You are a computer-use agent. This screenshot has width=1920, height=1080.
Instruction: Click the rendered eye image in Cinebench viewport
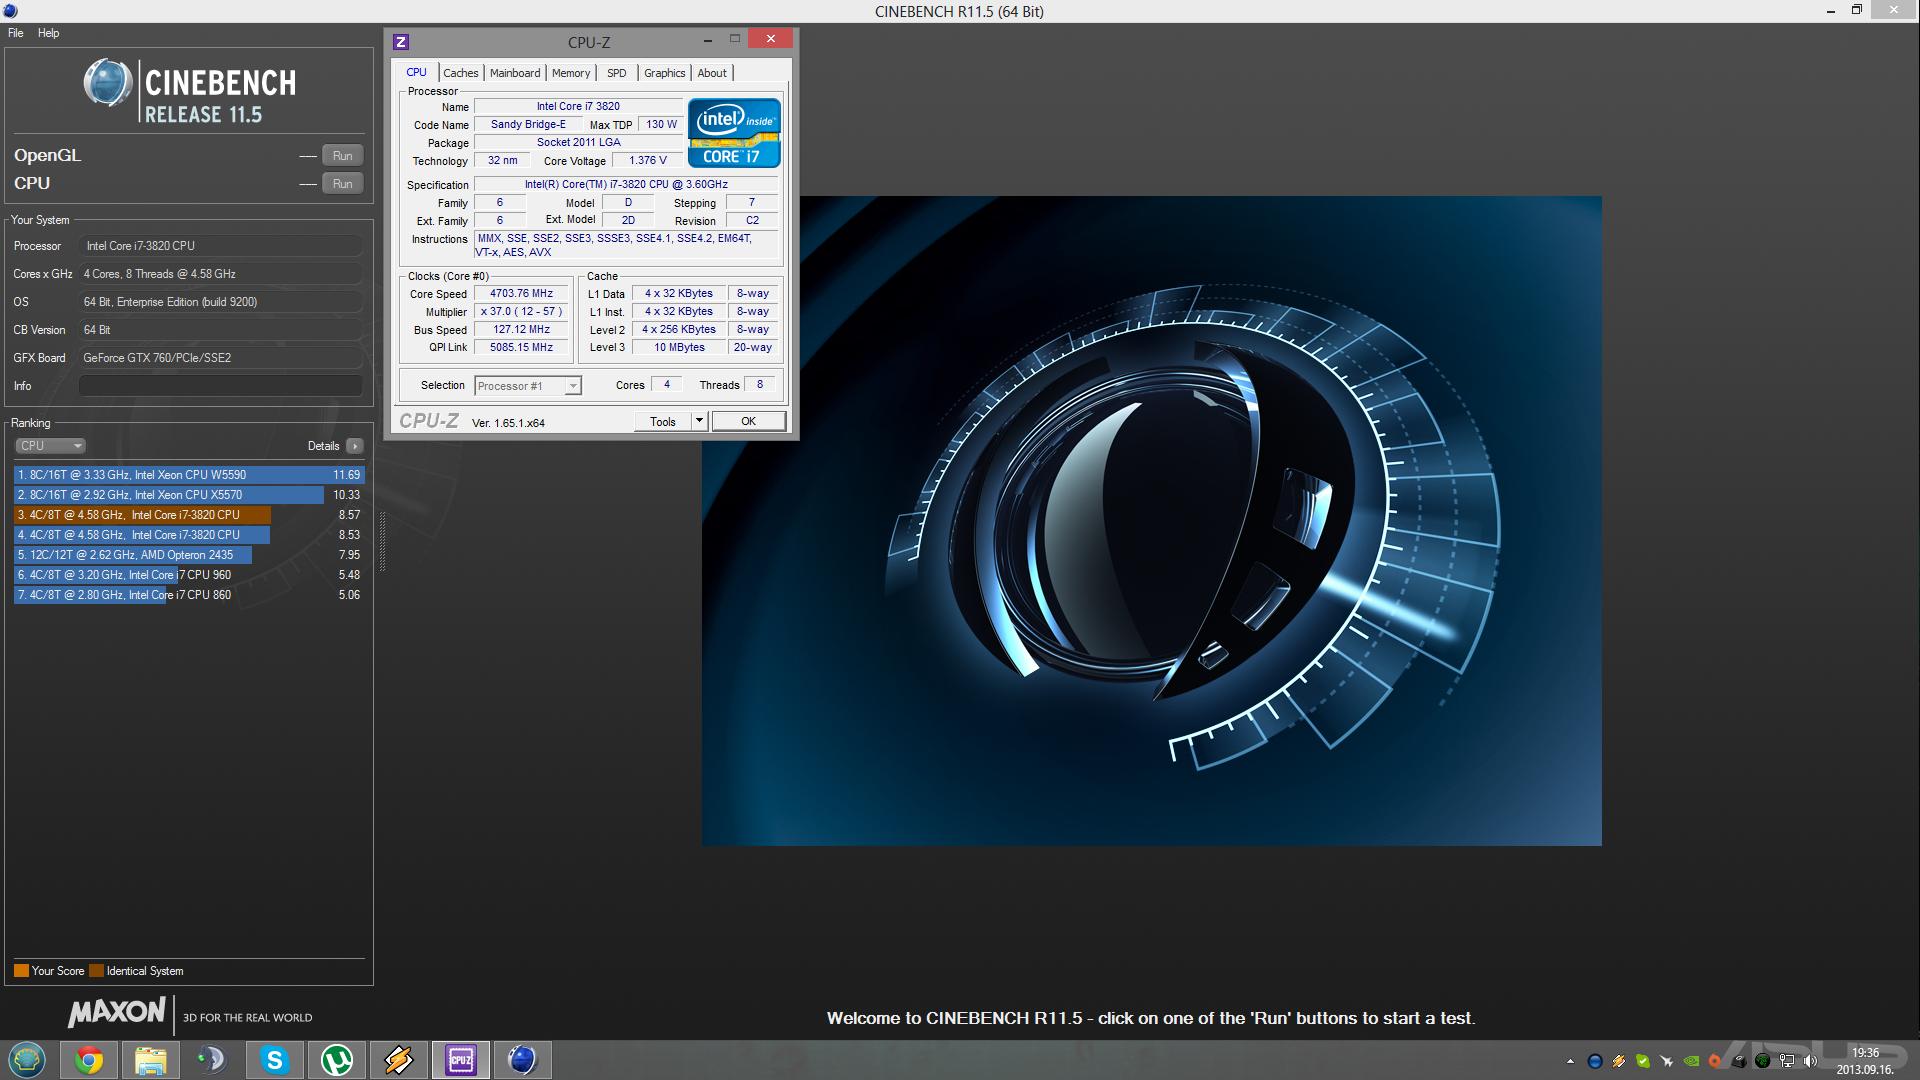tap(1151, 521)
